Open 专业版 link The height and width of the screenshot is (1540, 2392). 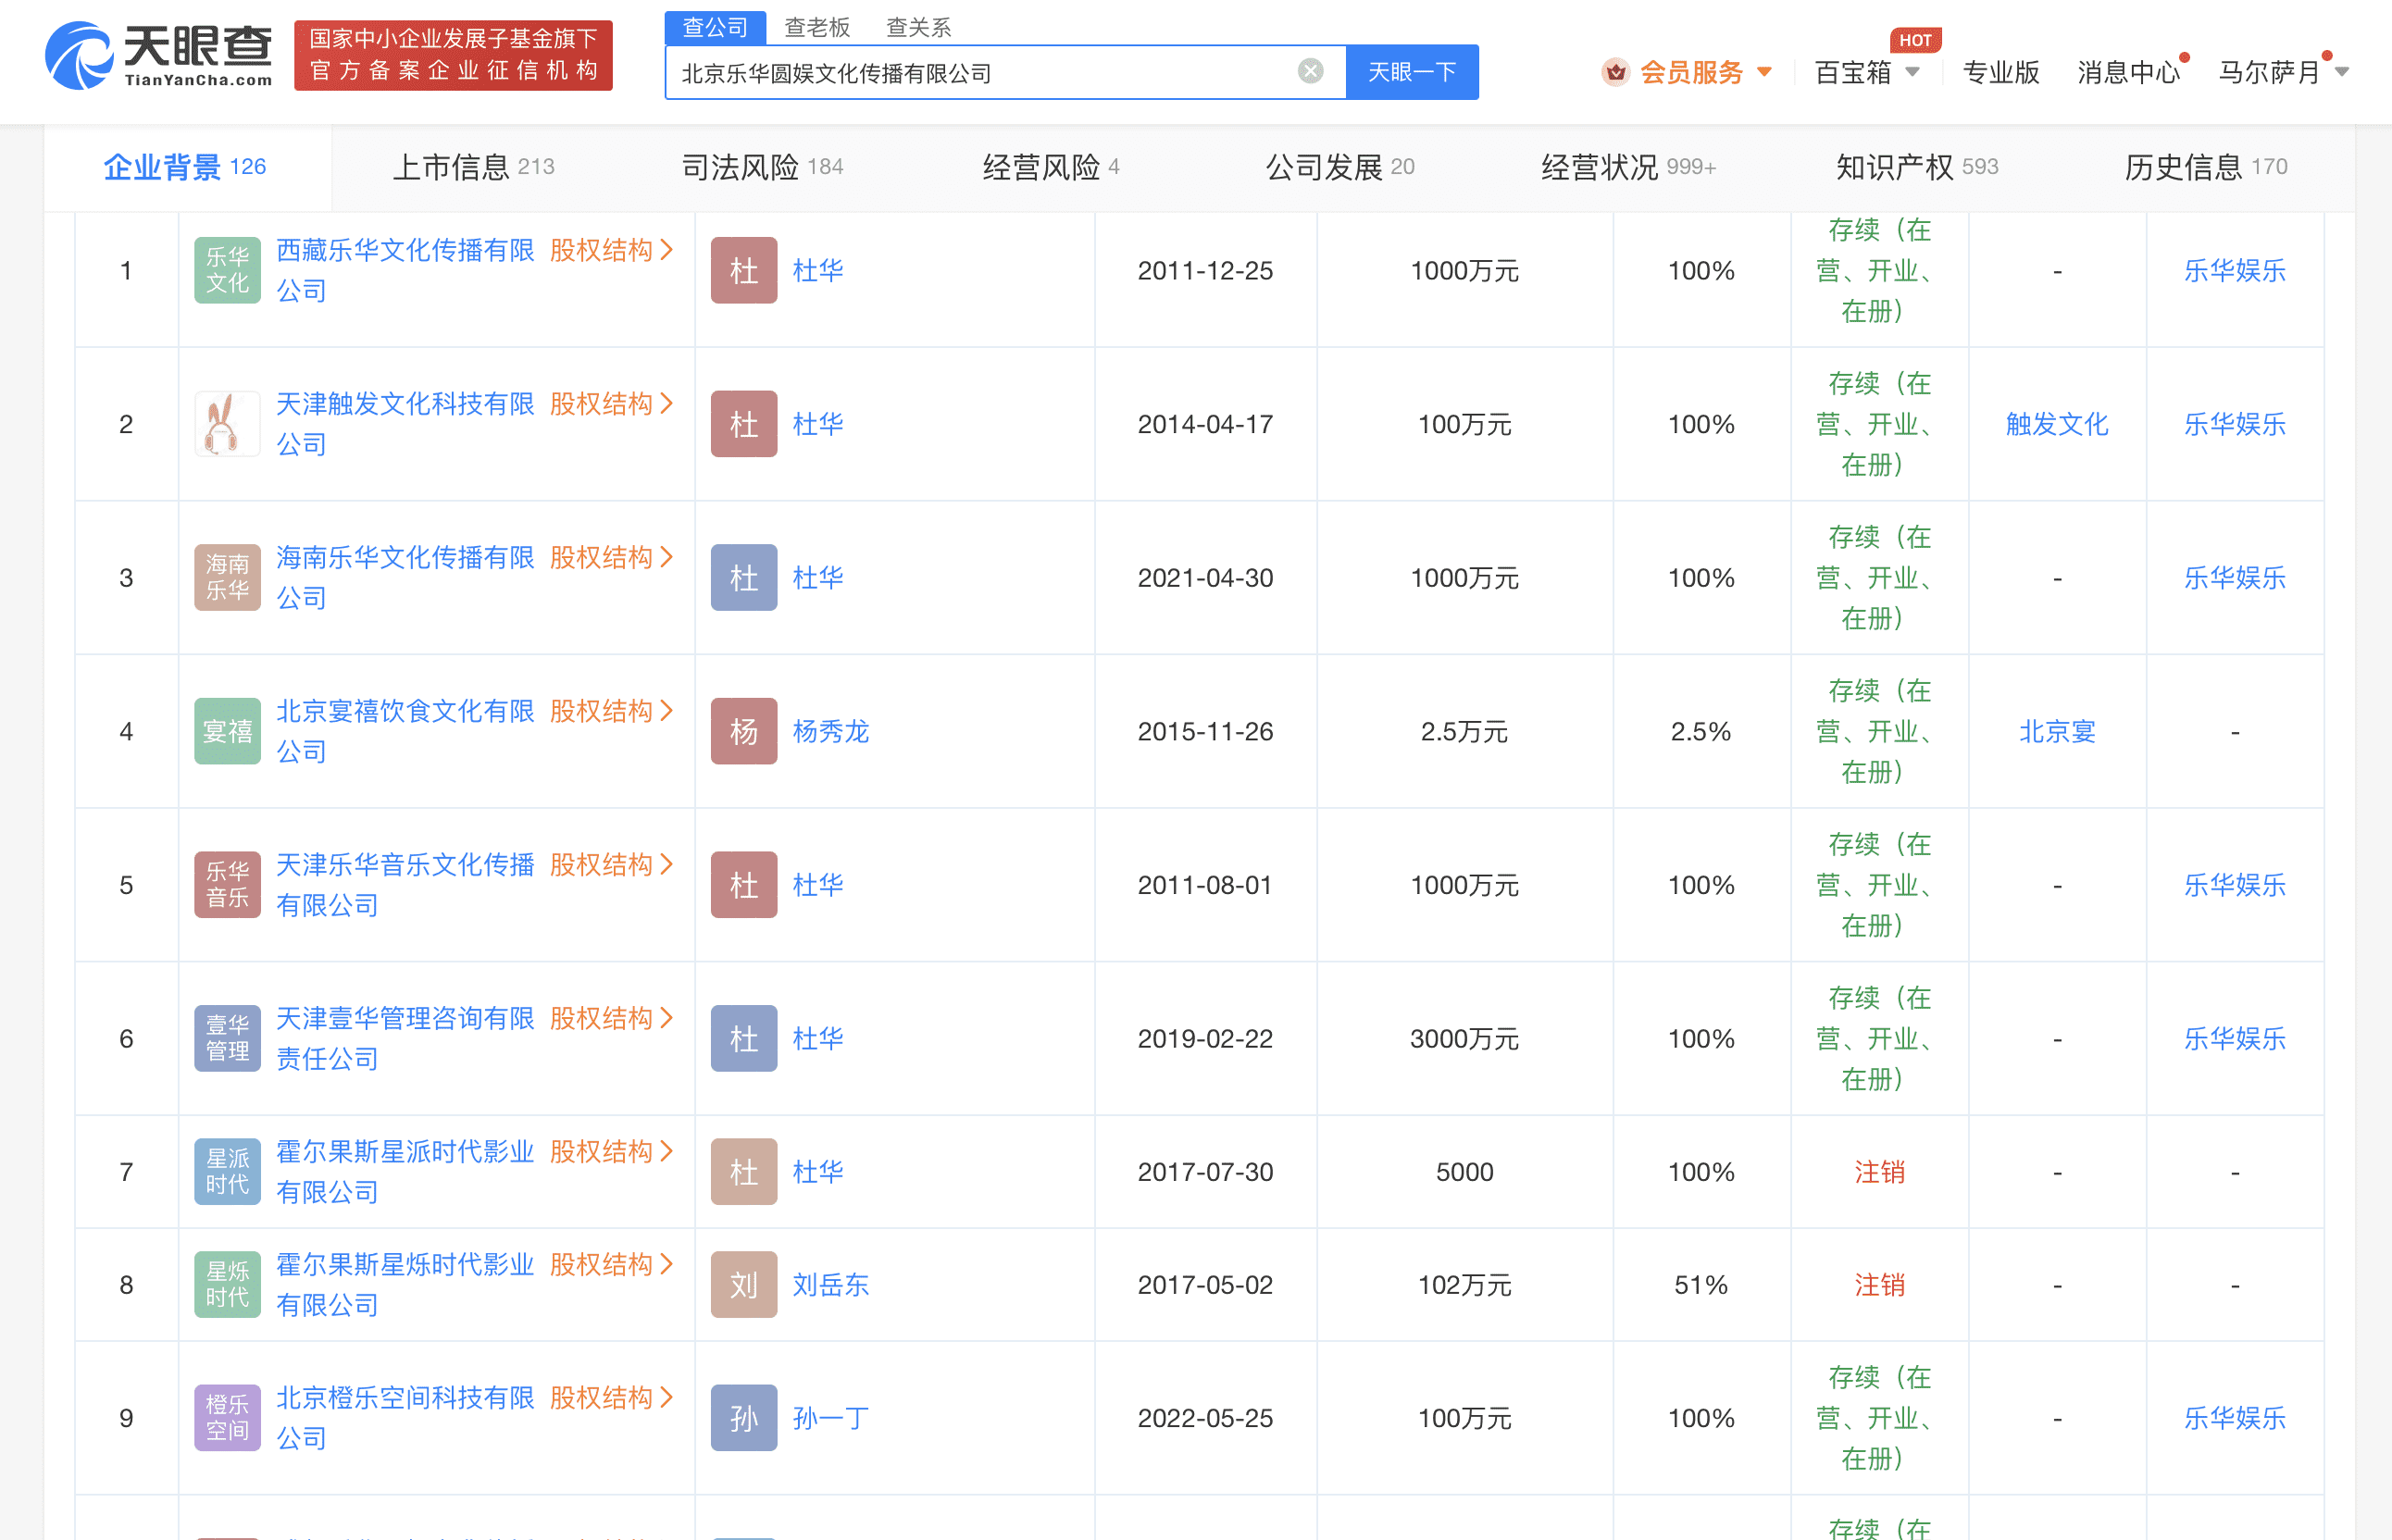(x=2000, y=72)
